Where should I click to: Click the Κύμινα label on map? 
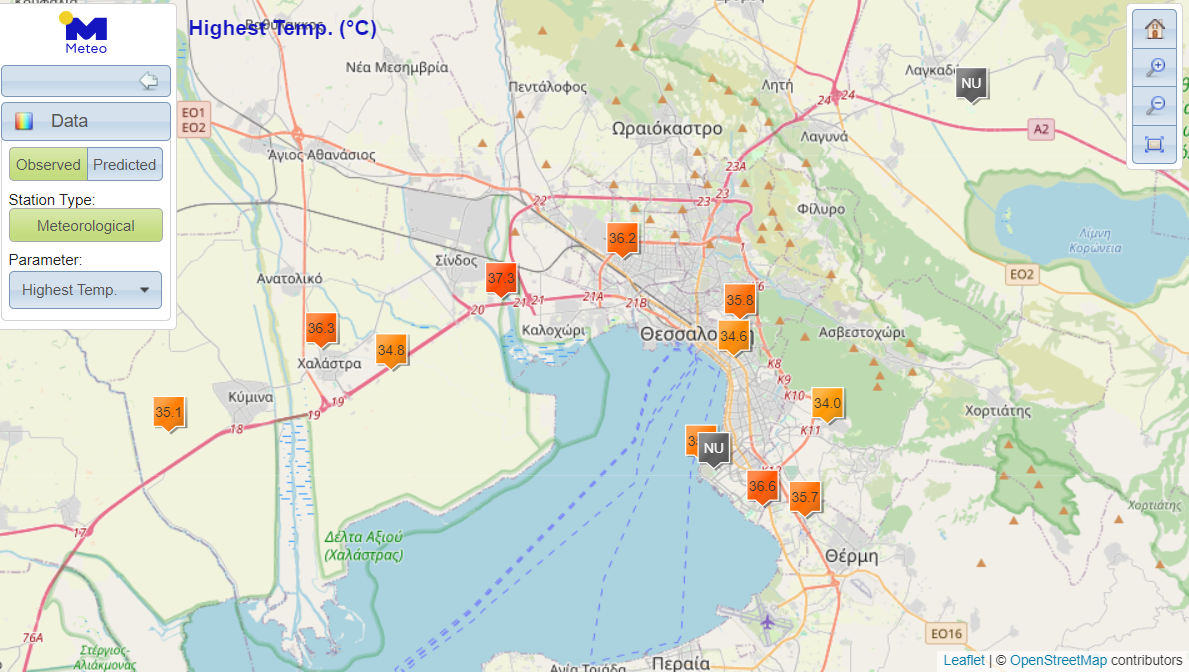pyautogui.click(x=251, y=397)
